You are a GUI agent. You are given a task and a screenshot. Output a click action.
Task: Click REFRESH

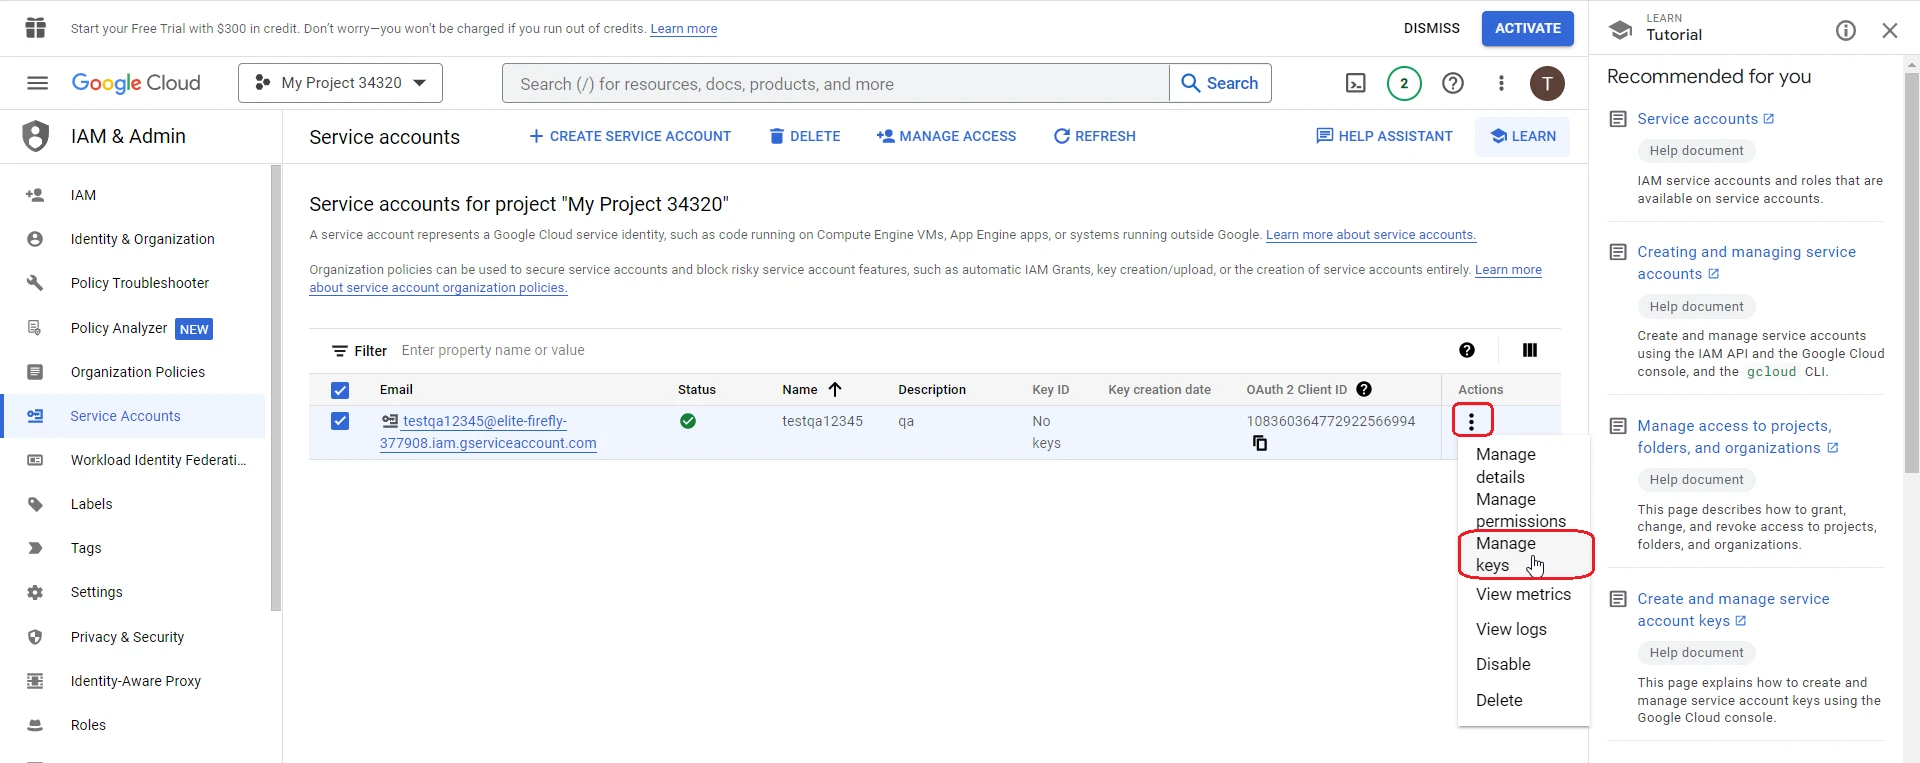click(x=1095, y=136)
